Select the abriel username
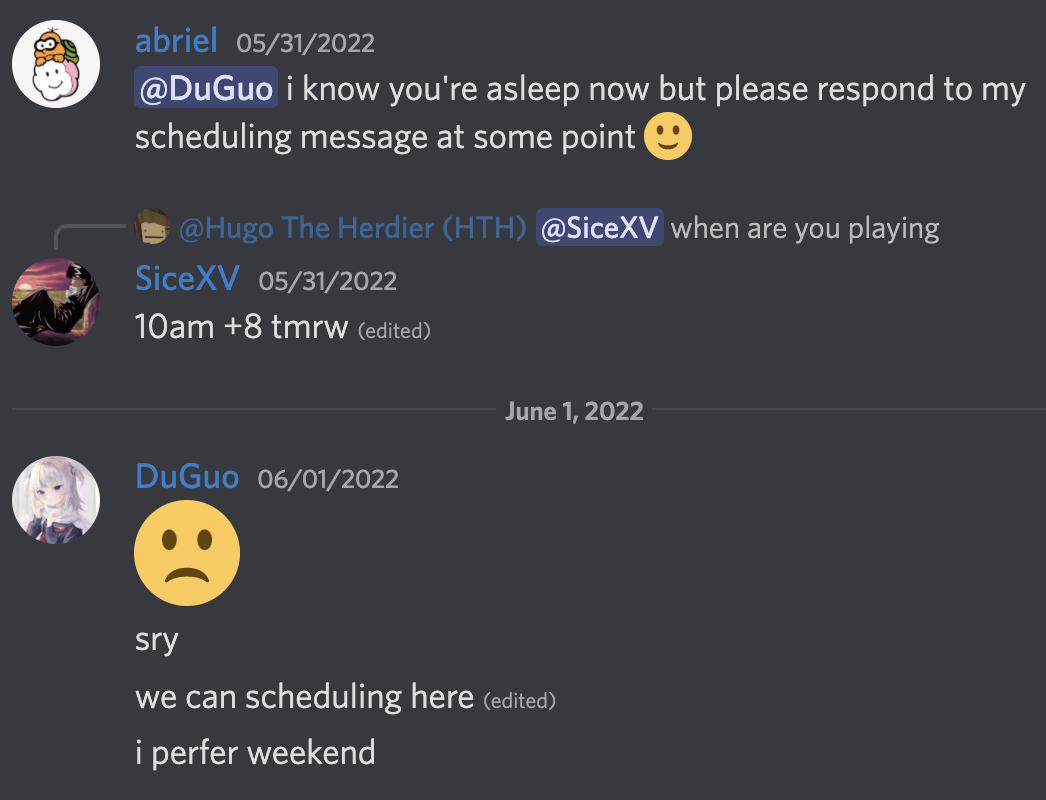This screenshot has width=1046, height=800. (176, 41)
